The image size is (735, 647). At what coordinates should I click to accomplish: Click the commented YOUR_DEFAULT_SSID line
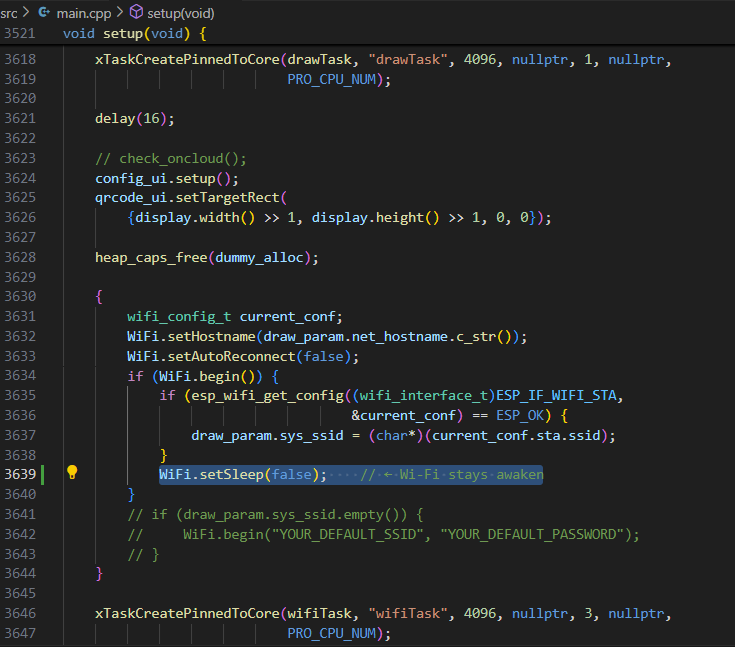tap(383, 534)
